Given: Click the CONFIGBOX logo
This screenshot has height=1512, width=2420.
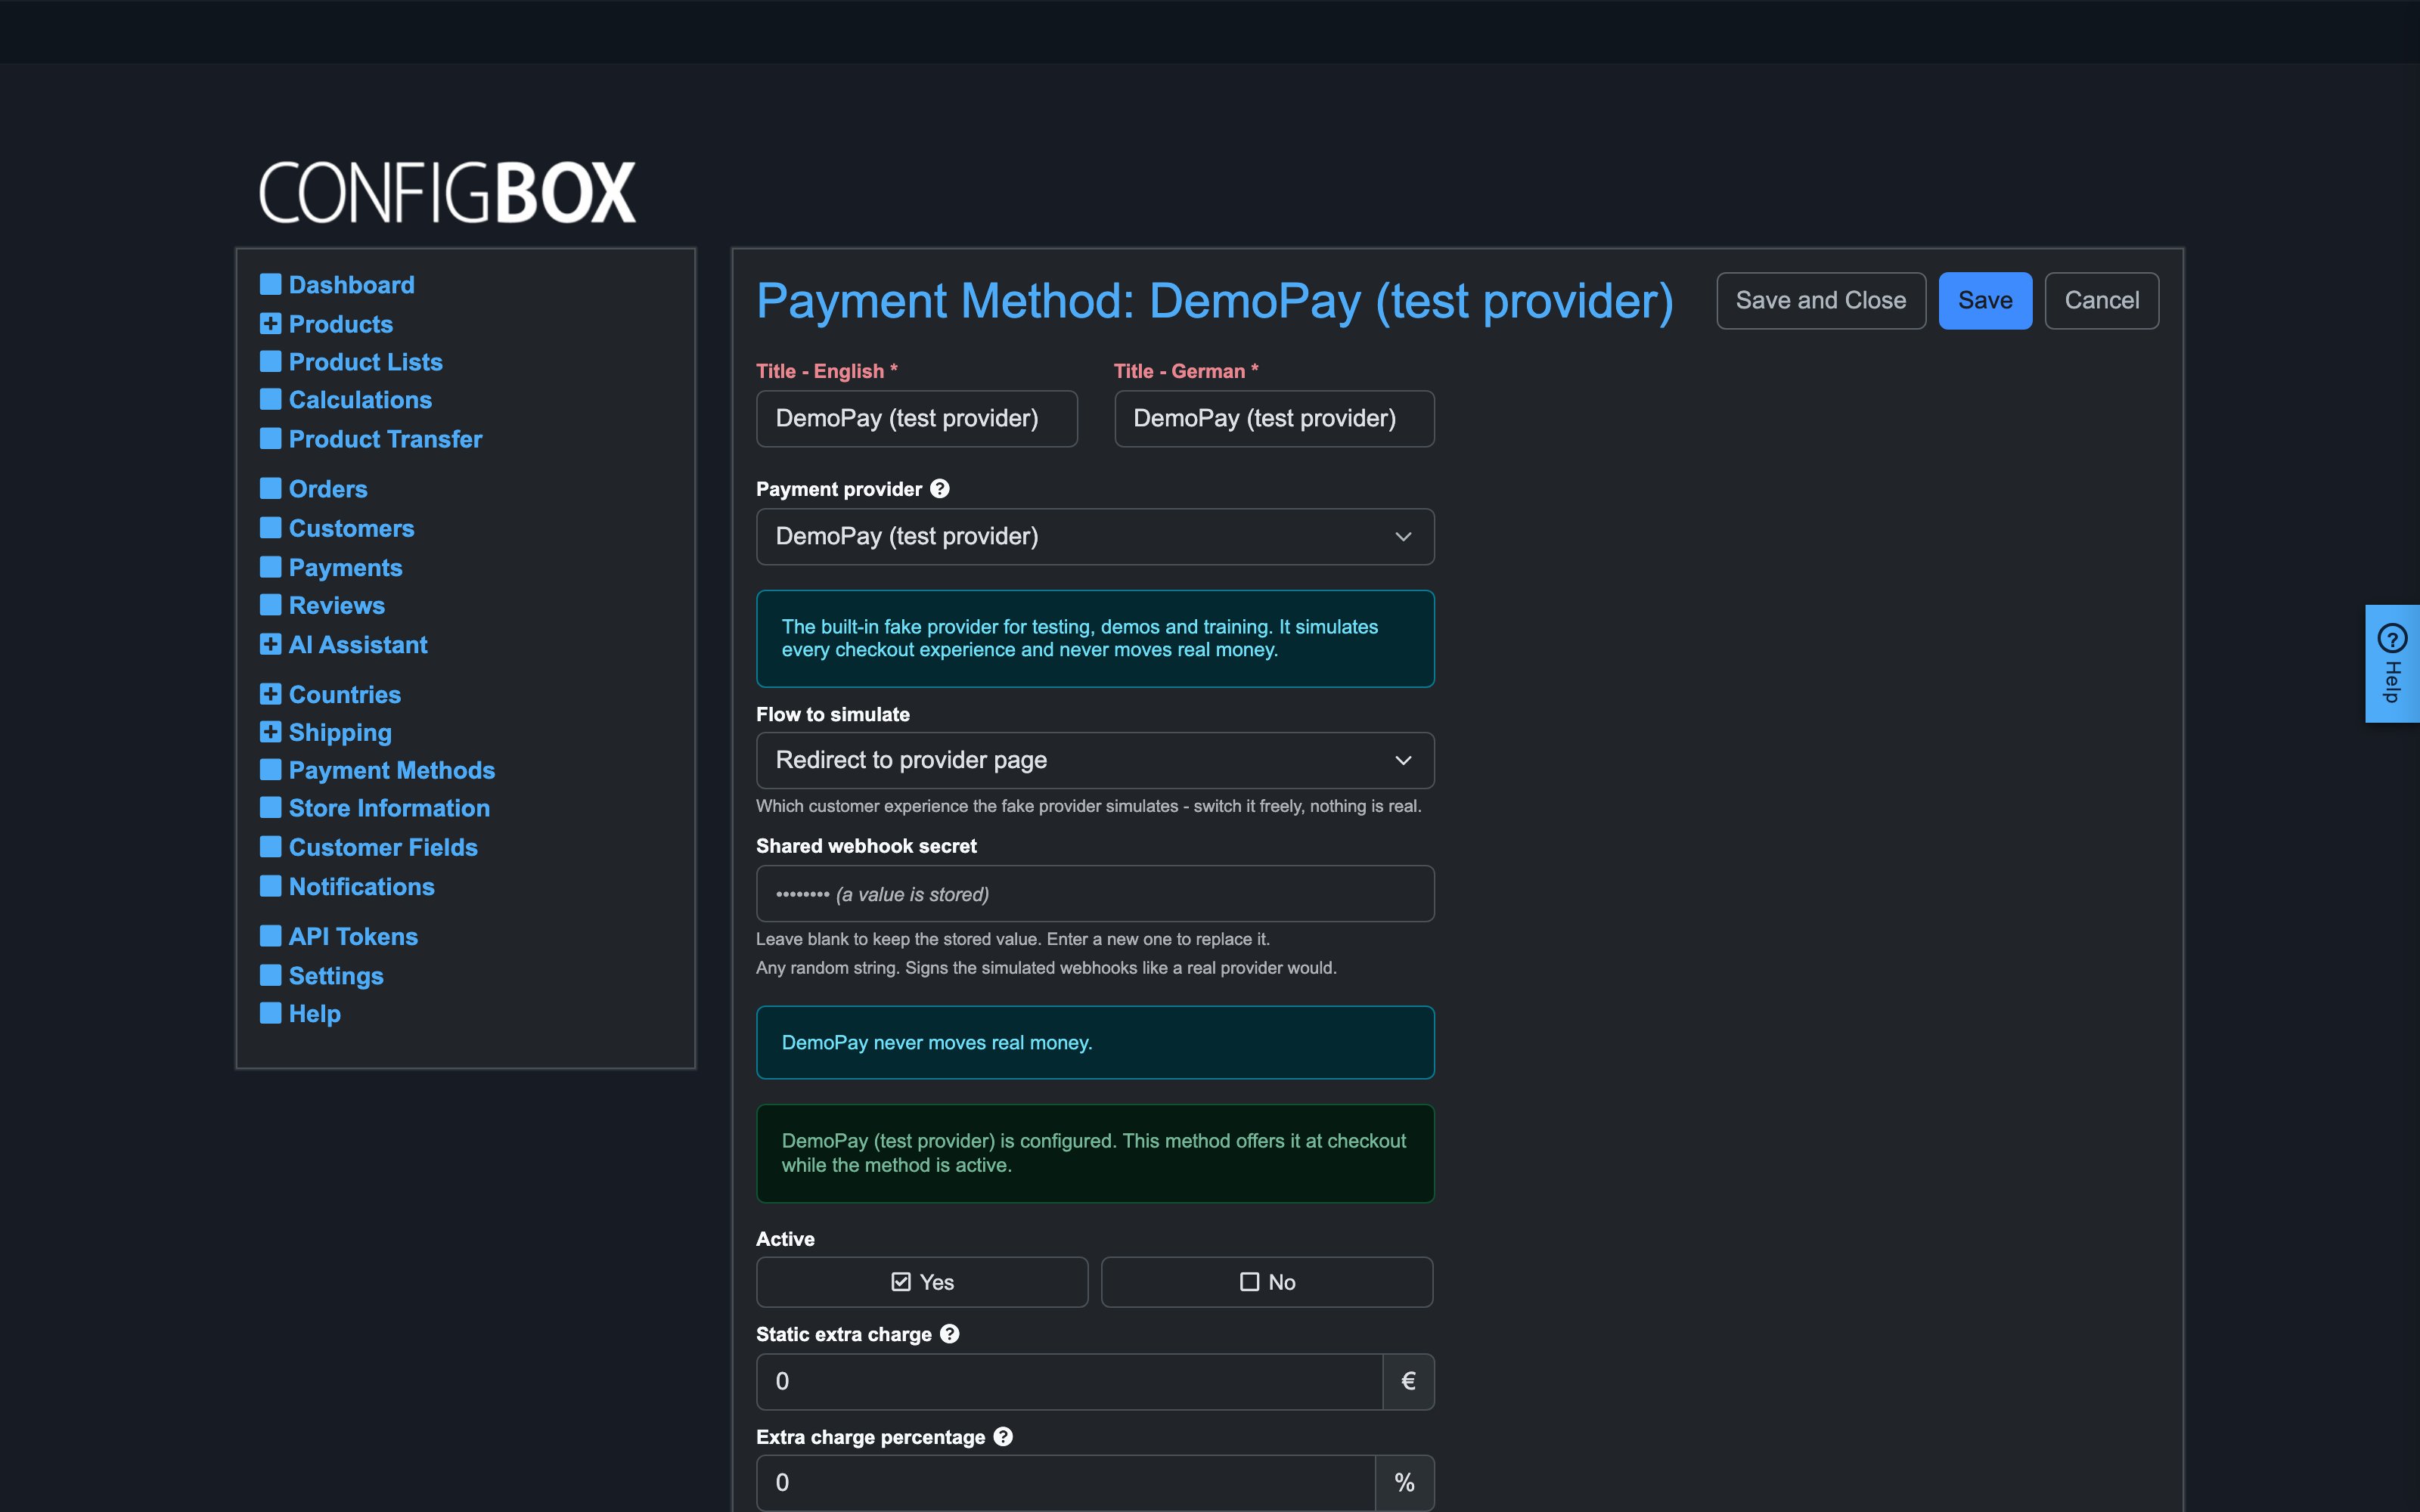Looking at the screenshot, I should (447, 192).
